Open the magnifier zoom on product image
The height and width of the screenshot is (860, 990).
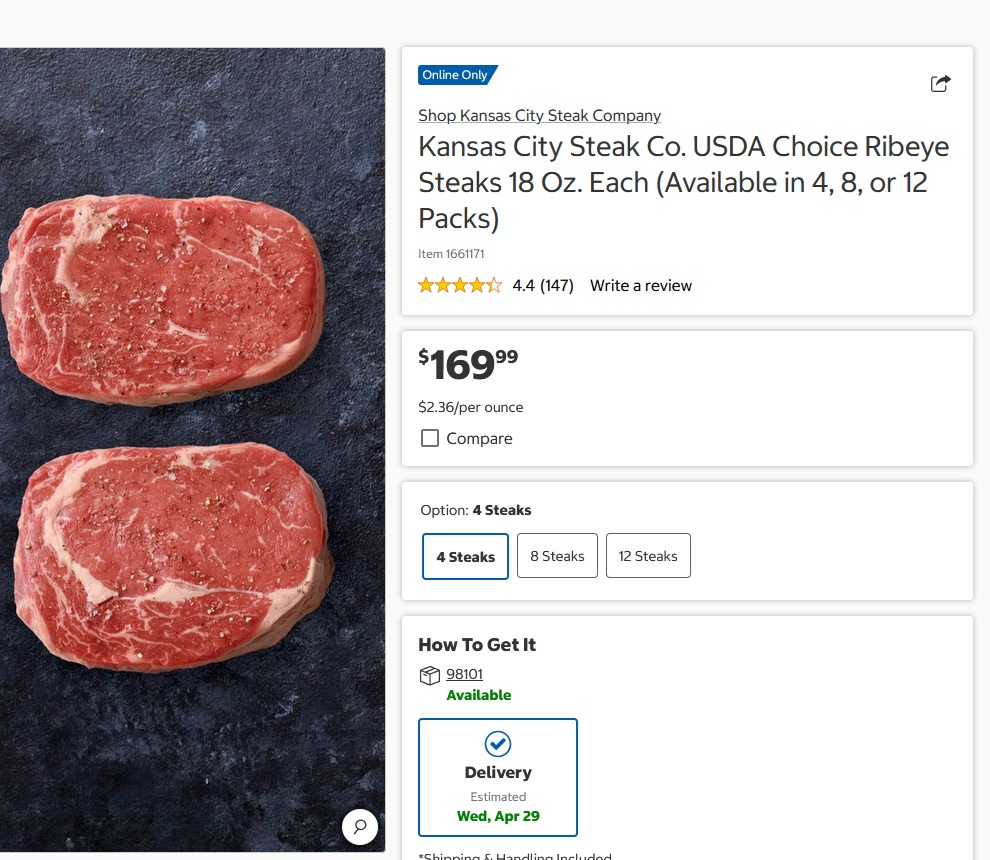click(360, 826)
